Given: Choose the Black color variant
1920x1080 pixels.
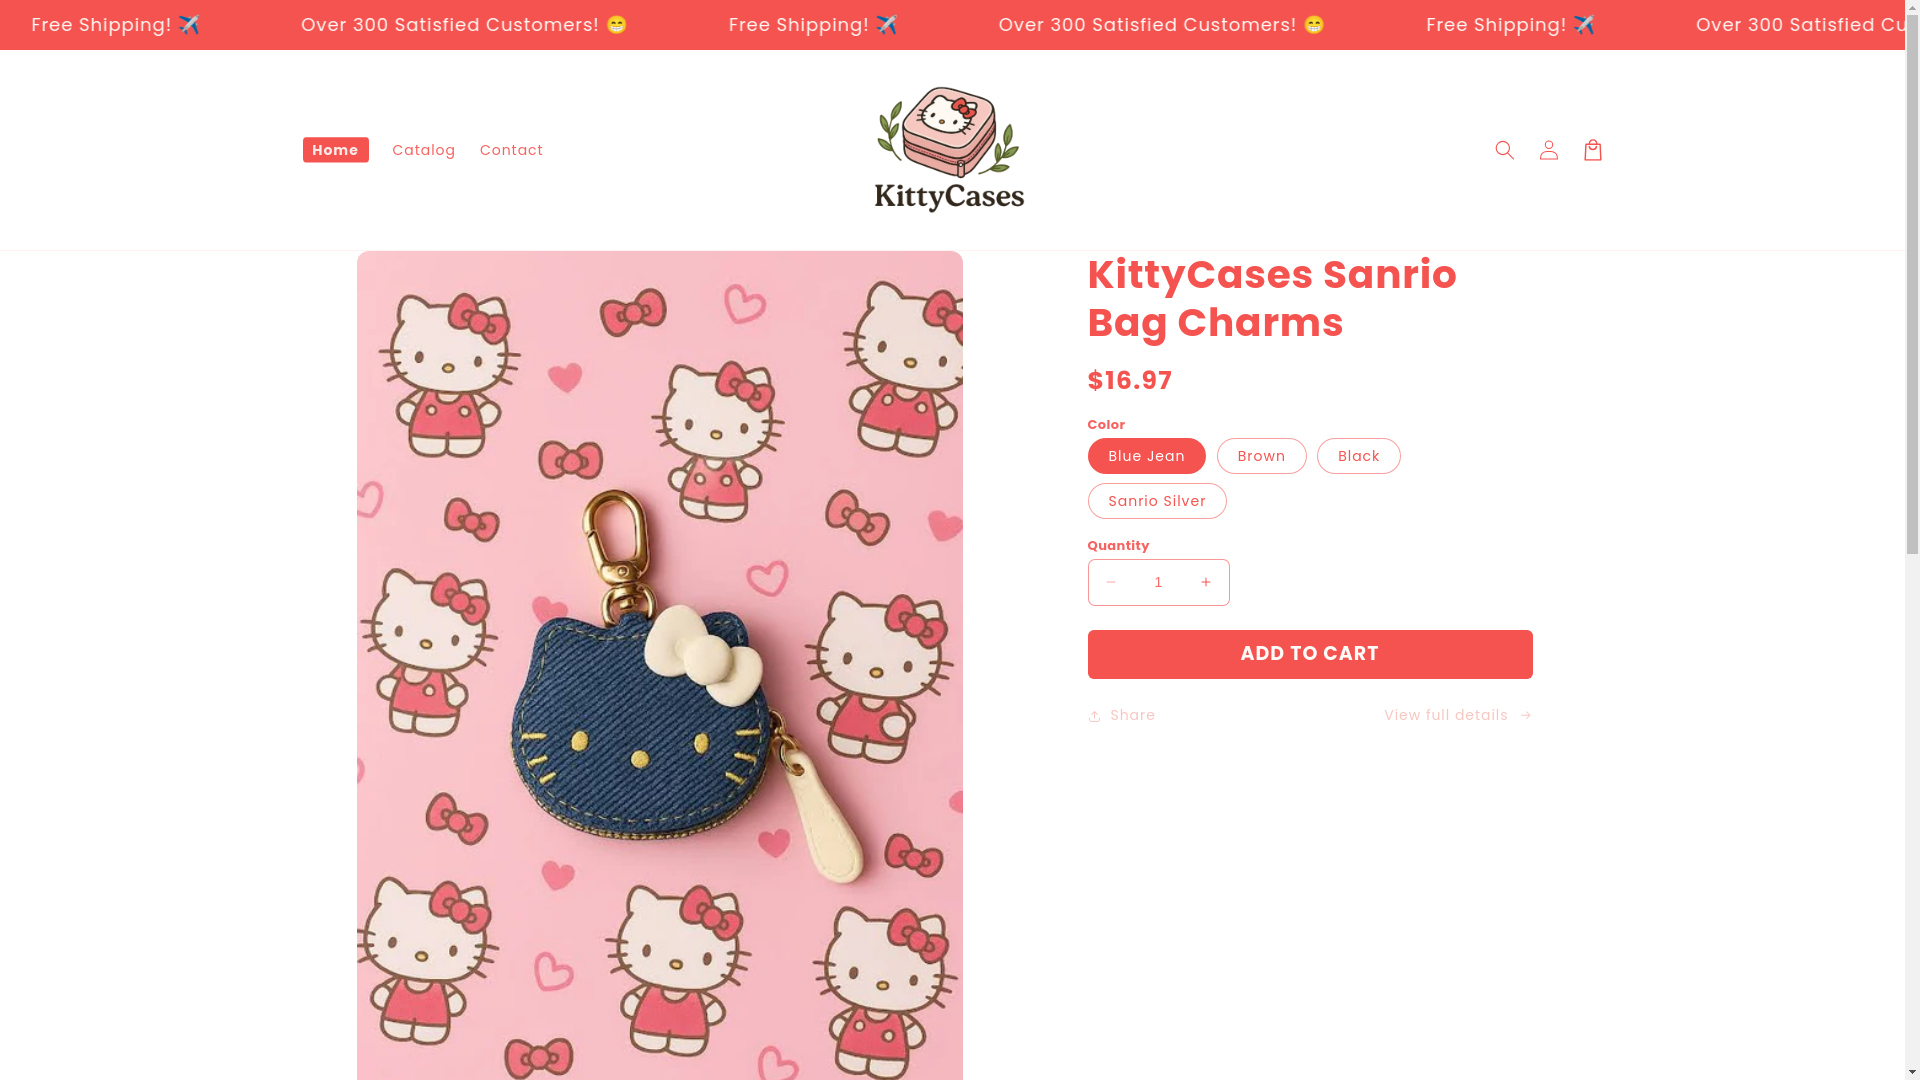Looking at the screenshot, I should point(1358,456).
